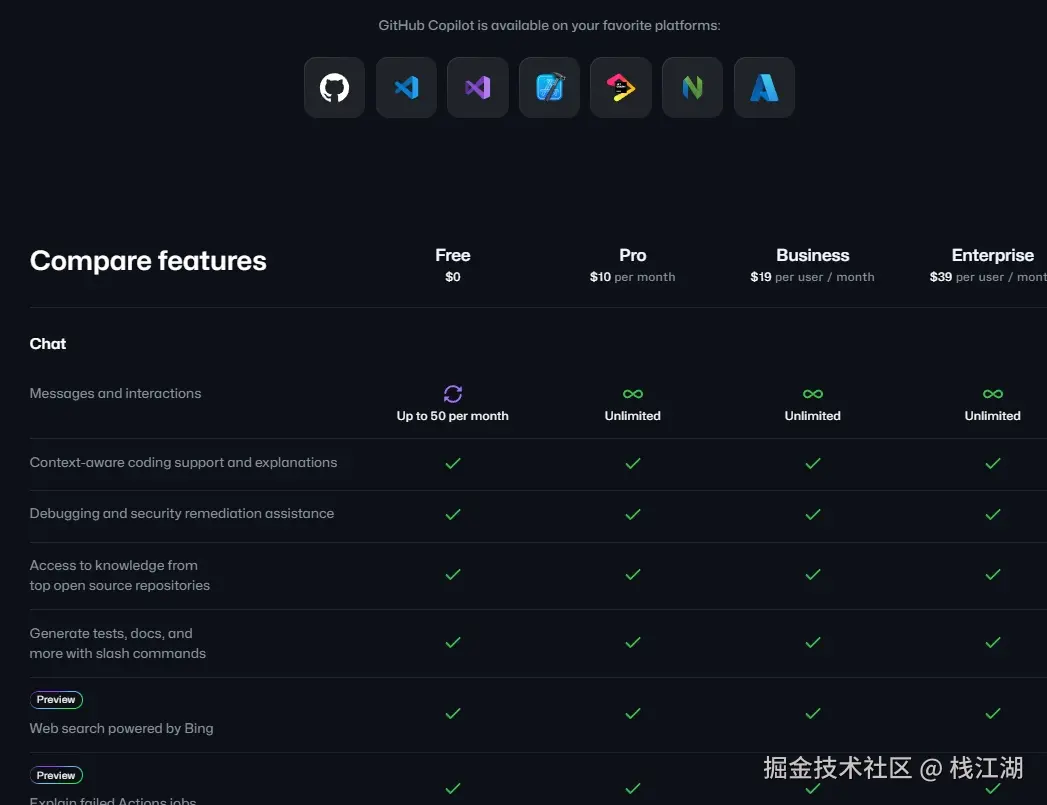The image size is (1047, 805).
Task: Click the Business column infinity icon
Action: tap(813, 394)
